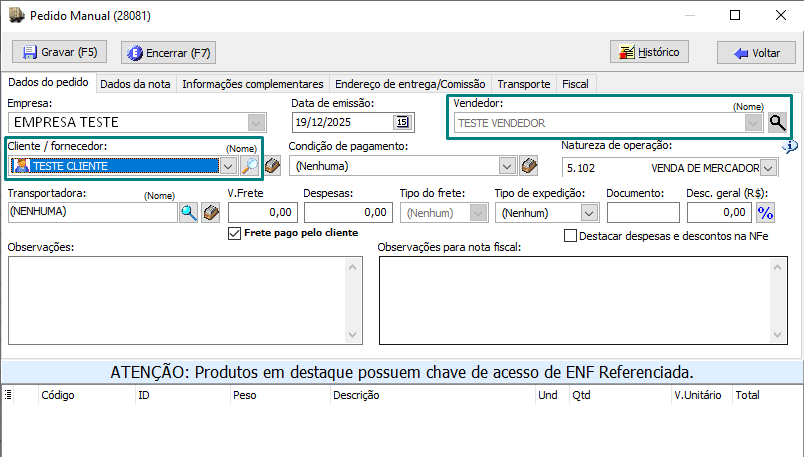This screenshot has height=457, width=804.
Task: Open the Tipo de expedição dropdown
Action: pyautogui.click(x=589, y=212)
